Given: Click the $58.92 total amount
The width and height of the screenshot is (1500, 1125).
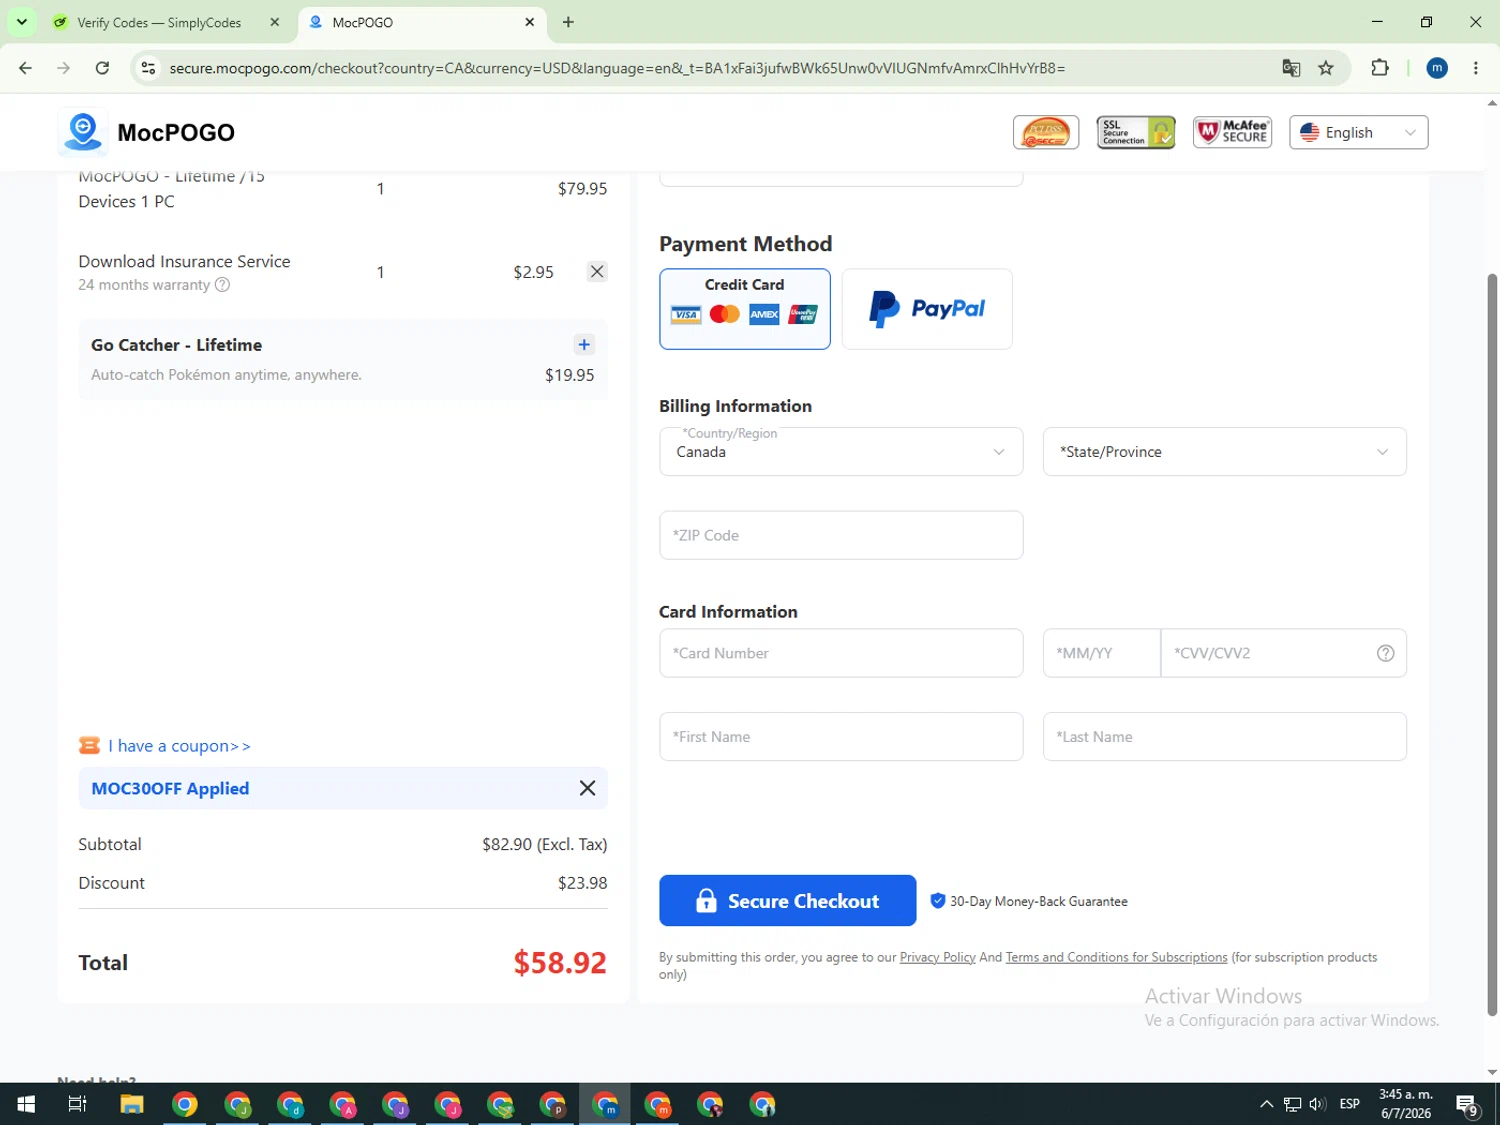Looking at the screenshot, I should tap(560, 963).
